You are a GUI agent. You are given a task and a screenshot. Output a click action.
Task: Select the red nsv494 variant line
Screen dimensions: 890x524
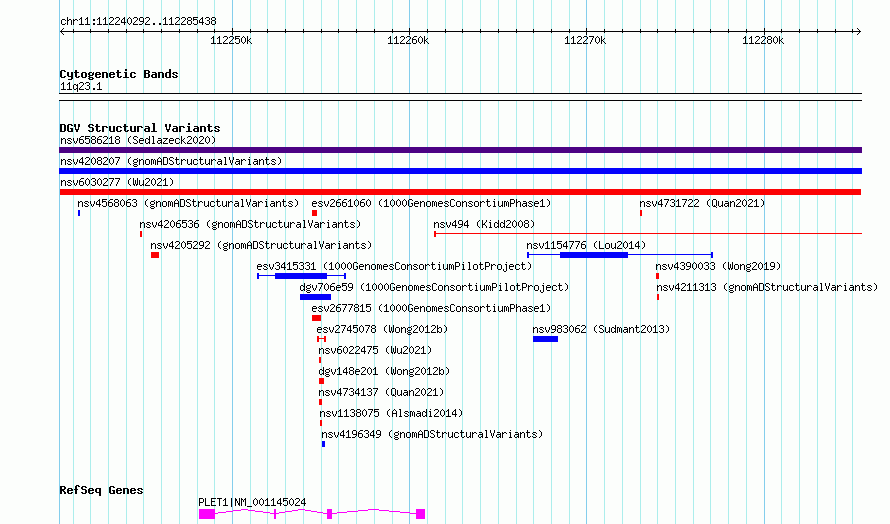(x=648, y=233)
